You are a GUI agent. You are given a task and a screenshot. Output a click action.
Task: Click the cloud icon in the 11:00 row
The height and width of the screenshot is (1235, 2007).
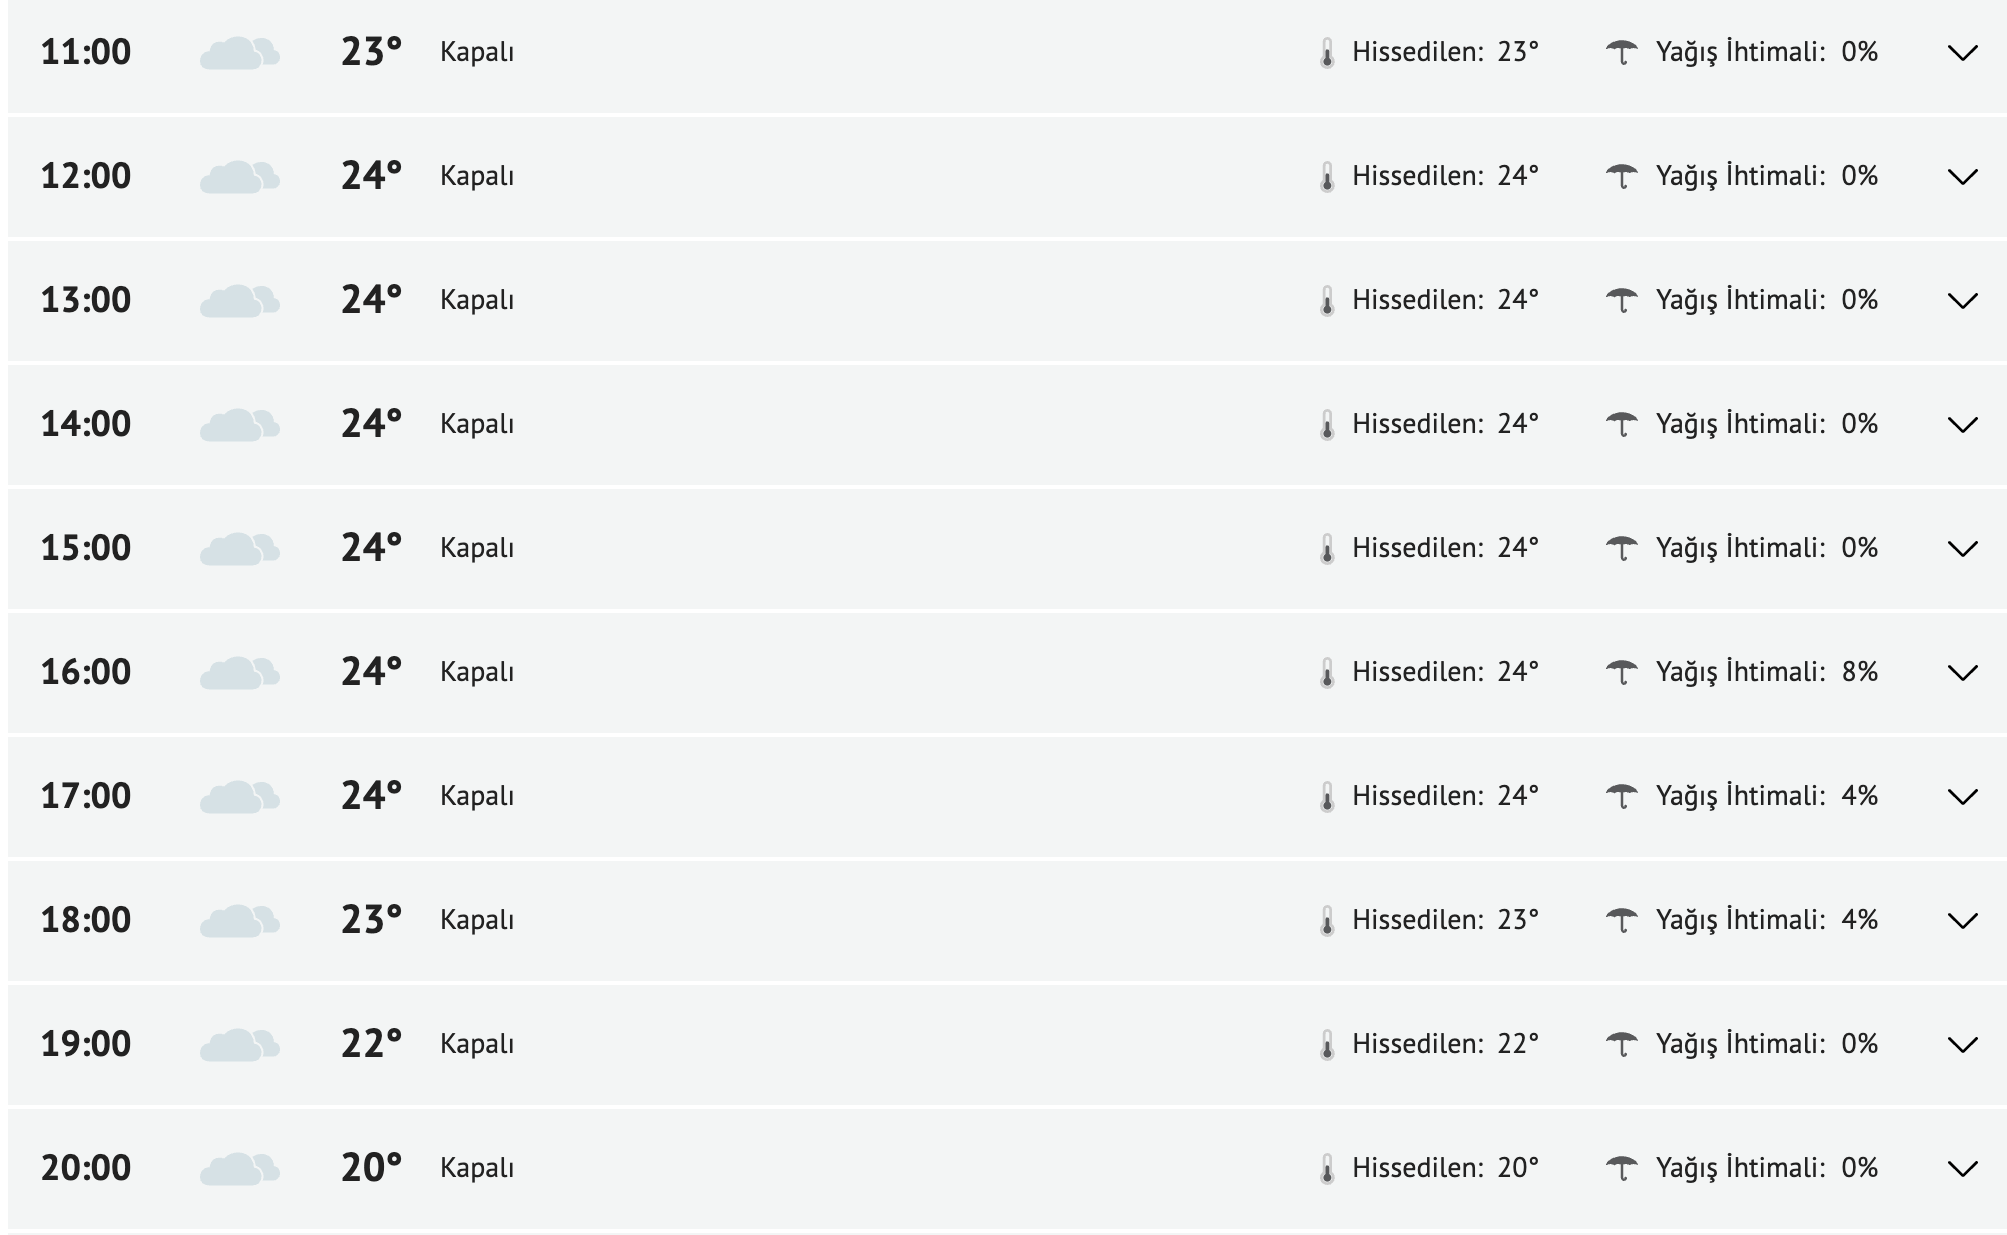pos(239,53)
